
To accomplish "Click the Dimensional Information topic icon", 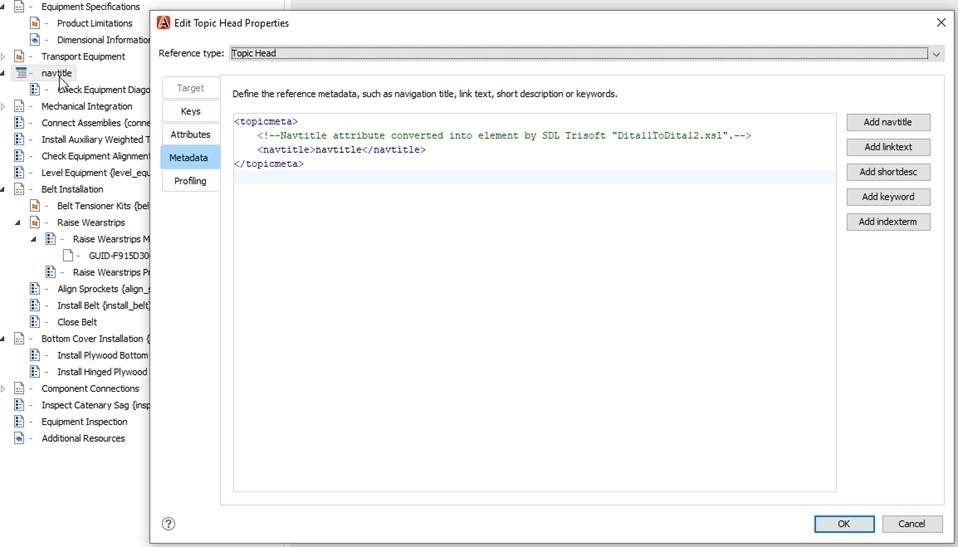I will [35, 40].
